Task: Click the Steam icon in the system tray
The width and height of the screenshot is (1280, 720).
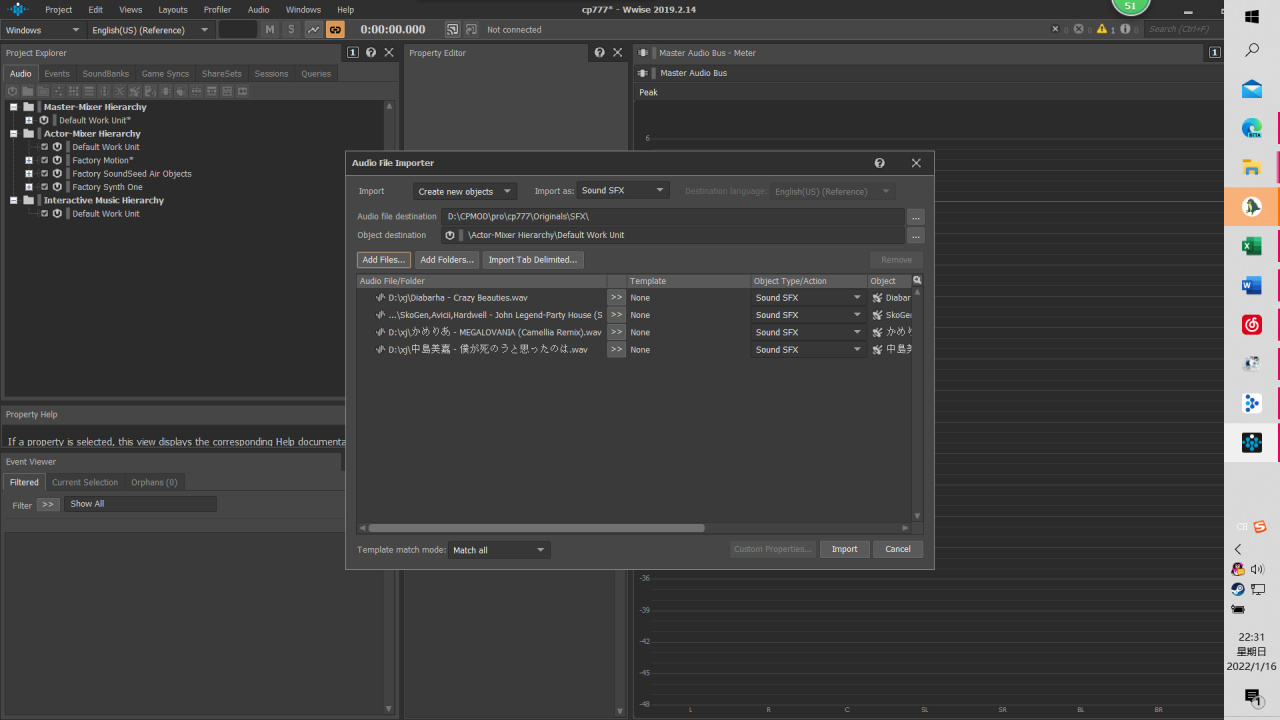Action: click(1238, 589)
